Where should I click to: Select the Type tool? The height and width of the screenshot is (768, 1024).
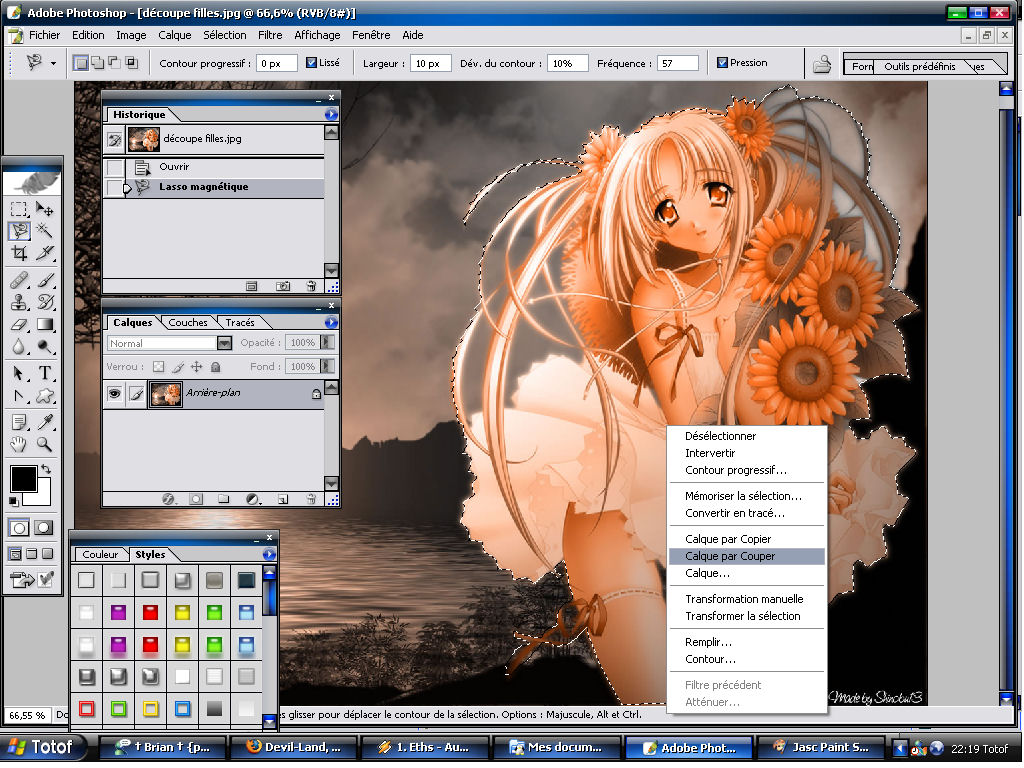(44, 373)
